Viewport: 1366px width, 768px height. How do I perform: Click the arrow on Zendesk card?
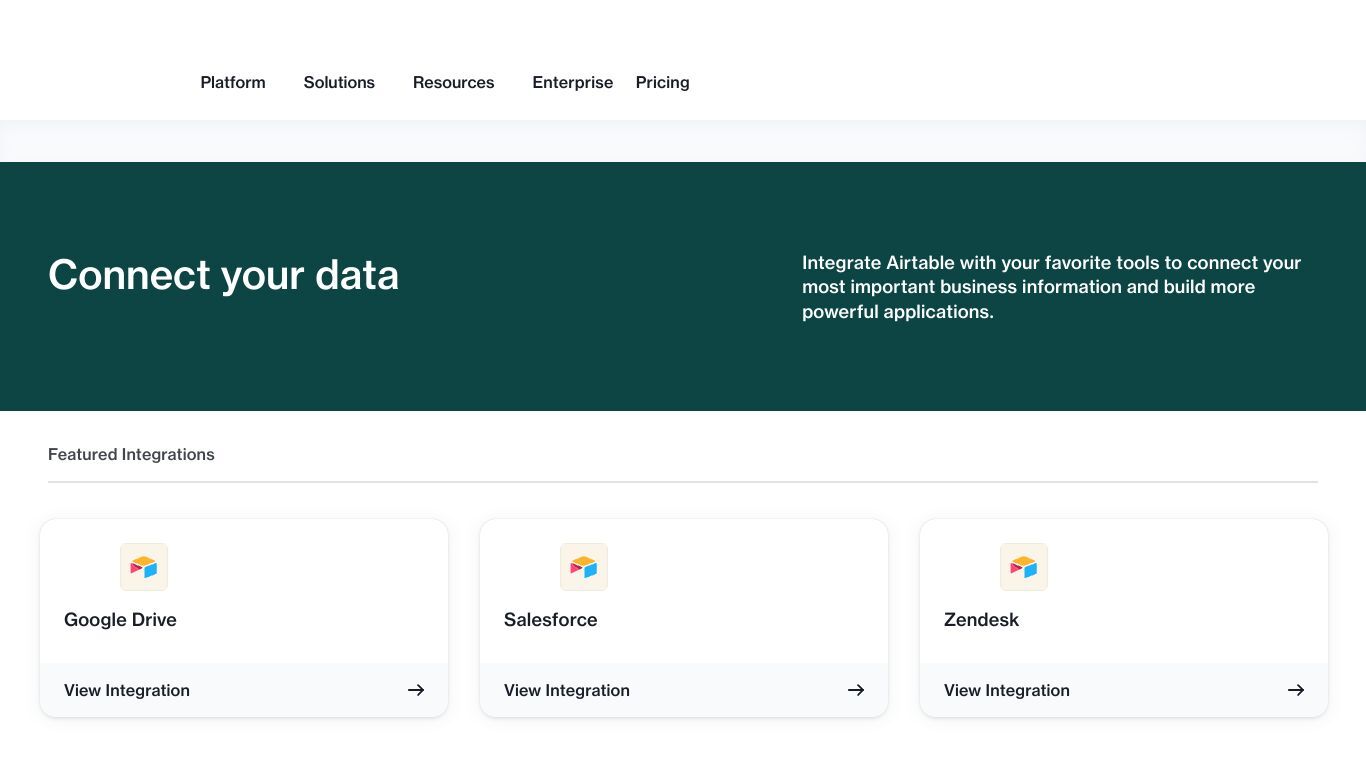coord(1296,690)
